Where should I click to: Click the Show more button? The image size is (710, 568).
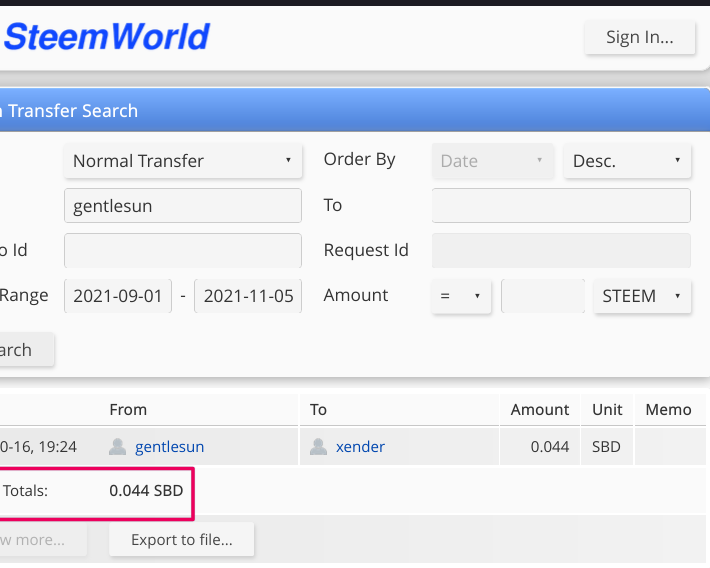pos(42,539)
